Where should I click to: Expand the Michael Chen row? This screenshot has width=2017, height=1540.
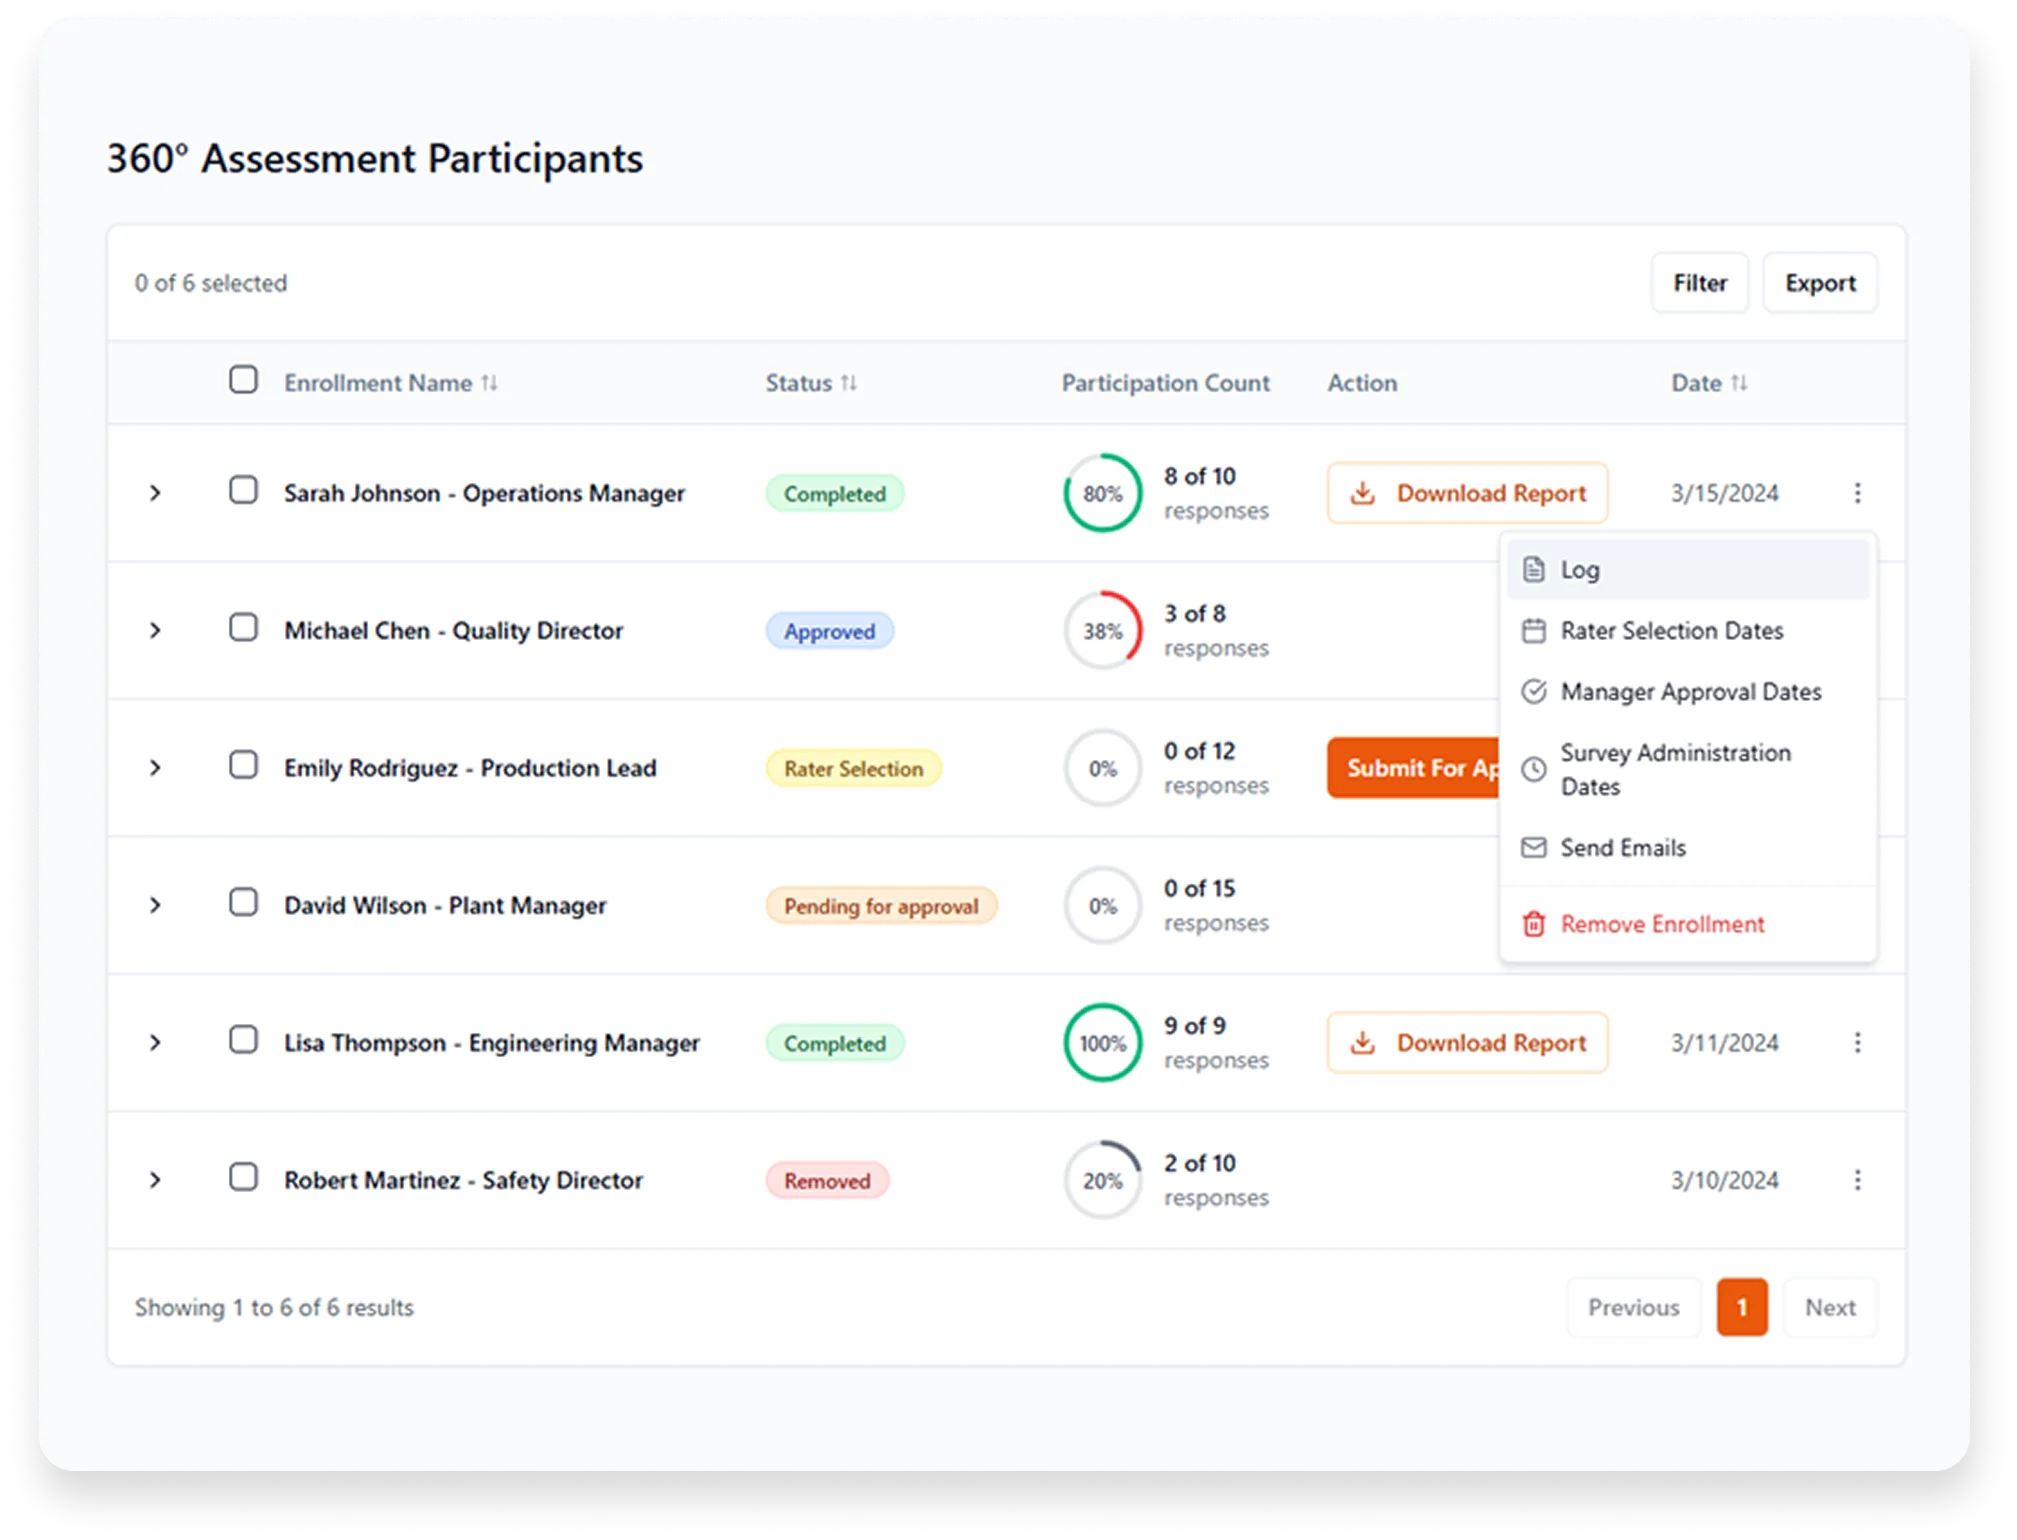tap(155, 631)
